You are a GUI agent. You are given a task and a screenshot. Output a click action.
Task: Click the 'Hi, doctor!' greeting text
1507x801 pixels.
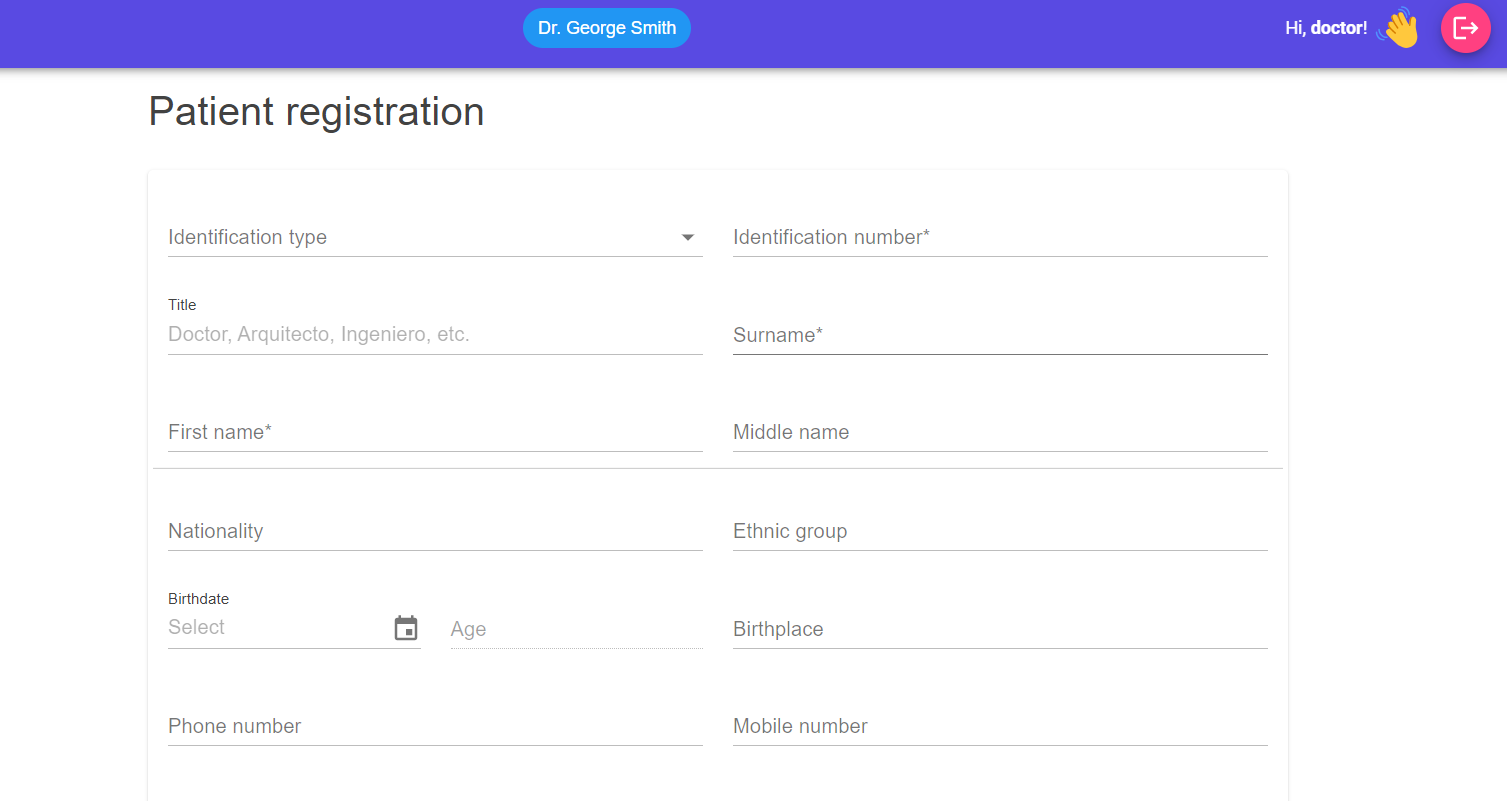[x=1326, y=28]
